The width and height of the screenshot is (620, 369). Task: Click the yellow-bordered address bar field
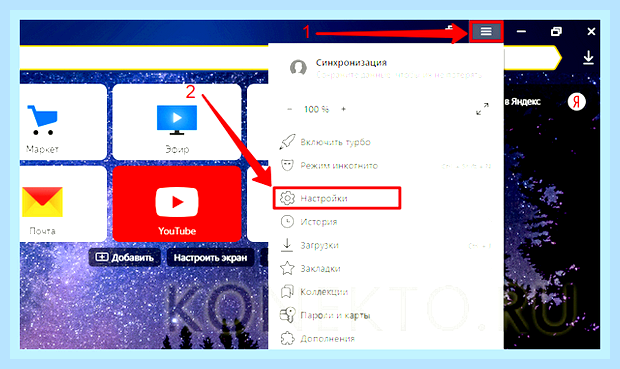pos(144,58)
